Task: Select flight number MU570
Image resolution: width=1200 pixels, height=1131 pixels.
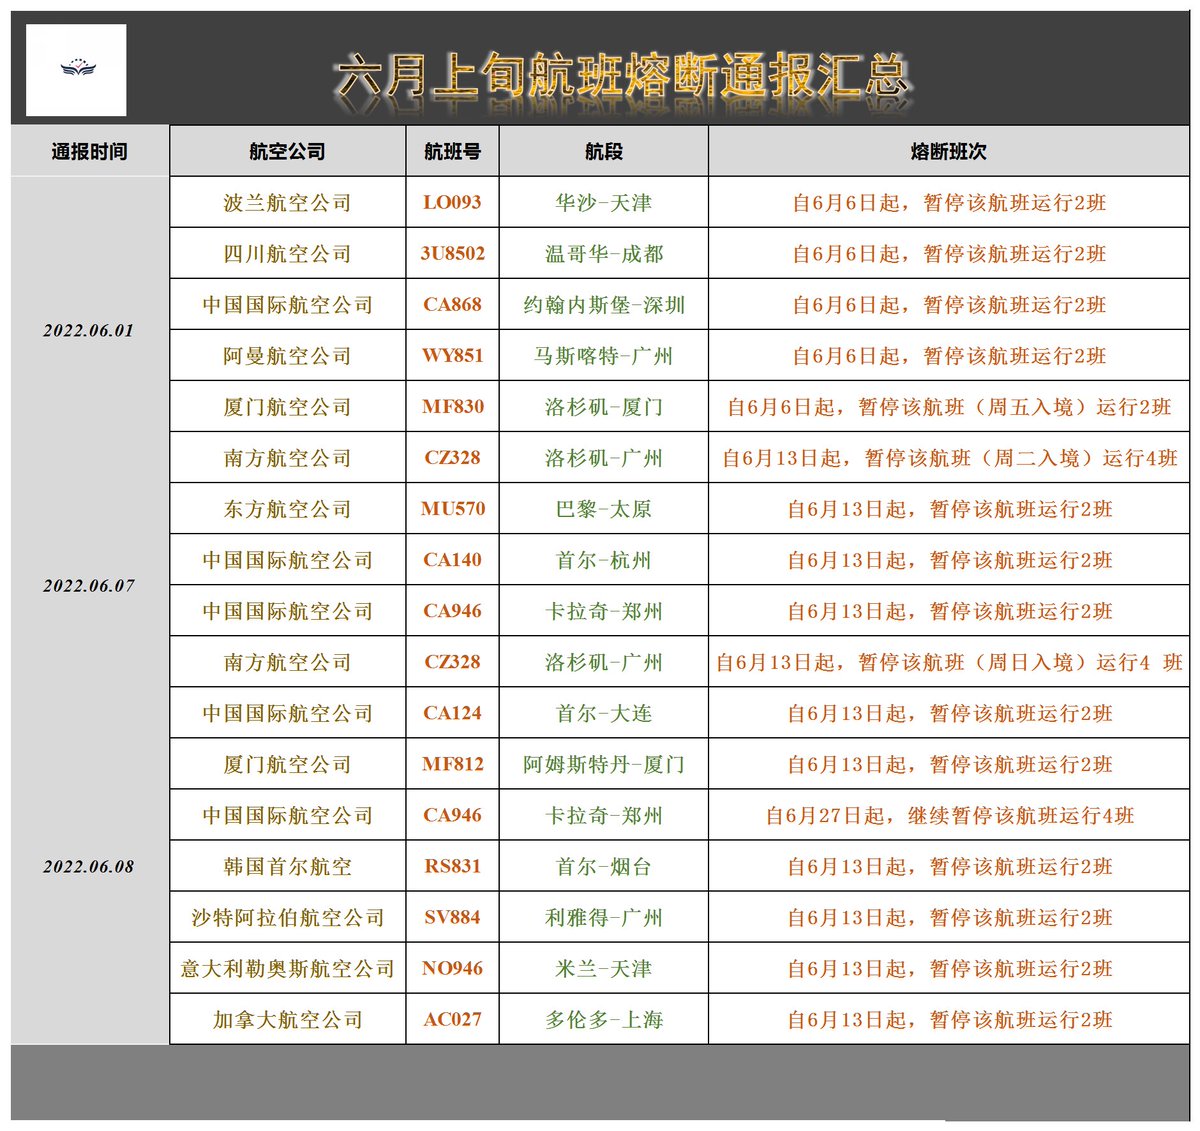Action: (x=453, y=509)
